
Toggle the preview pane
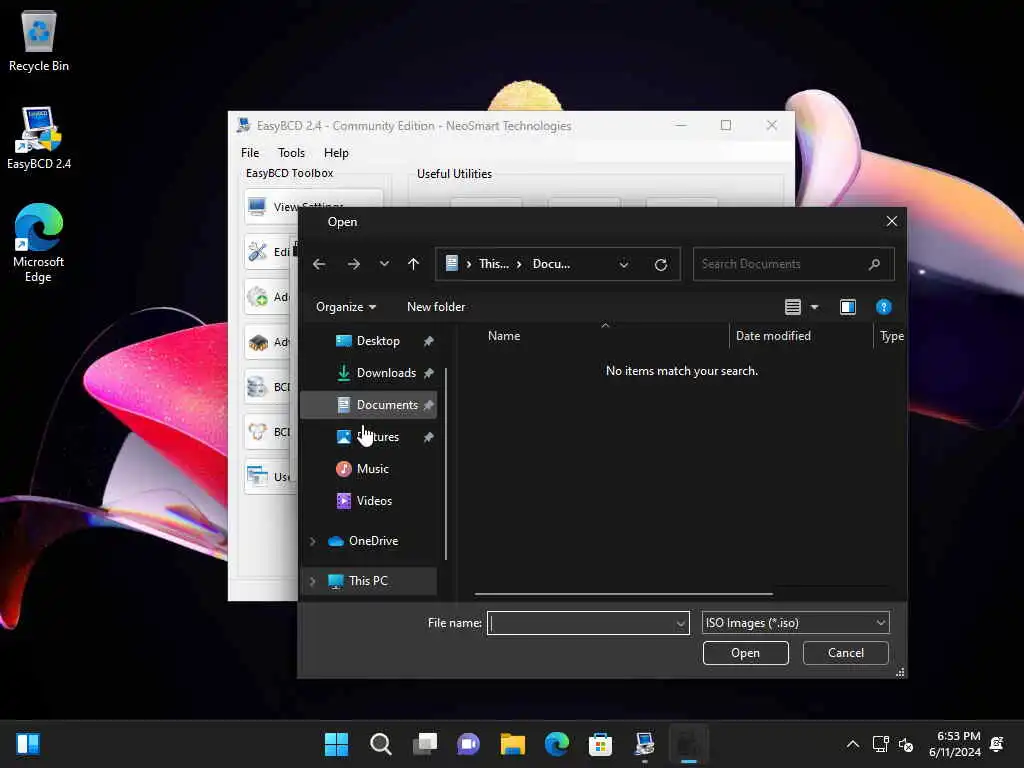tap(848, 307)
